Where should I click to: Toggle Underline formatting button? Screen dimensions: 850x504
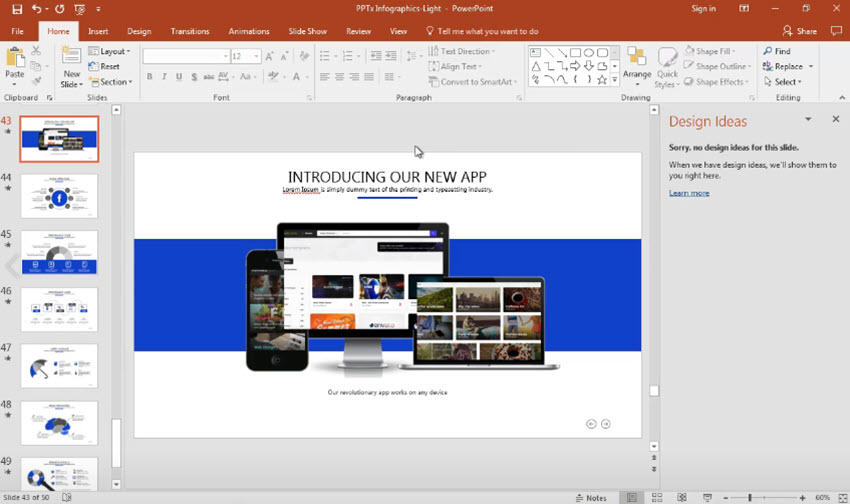[x=178, y=76]
